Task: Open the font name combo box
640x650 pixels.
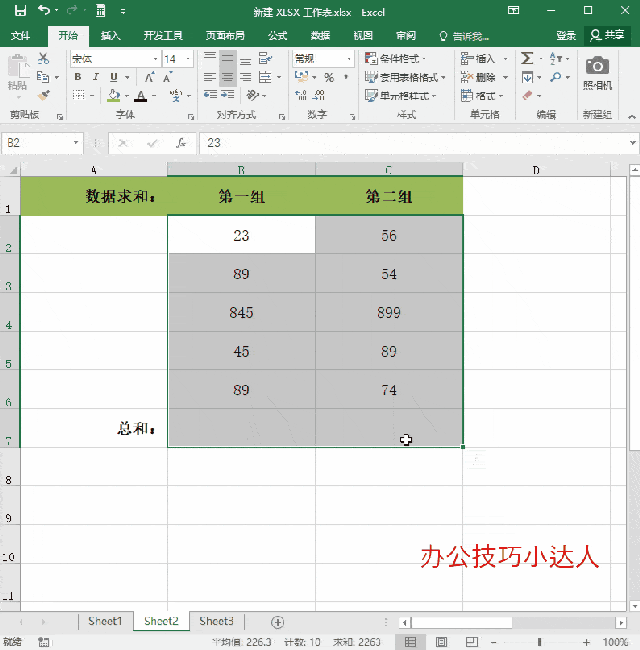Action: click(x=115, y=59)
